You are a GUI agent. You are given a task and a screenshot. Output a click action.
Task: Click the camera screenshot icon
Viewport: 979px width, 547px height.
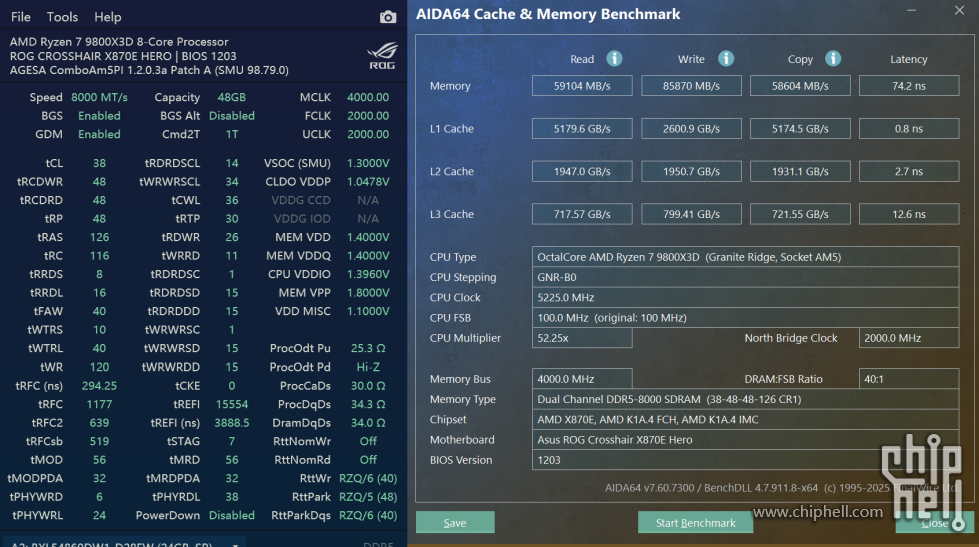tap(388, 17)
